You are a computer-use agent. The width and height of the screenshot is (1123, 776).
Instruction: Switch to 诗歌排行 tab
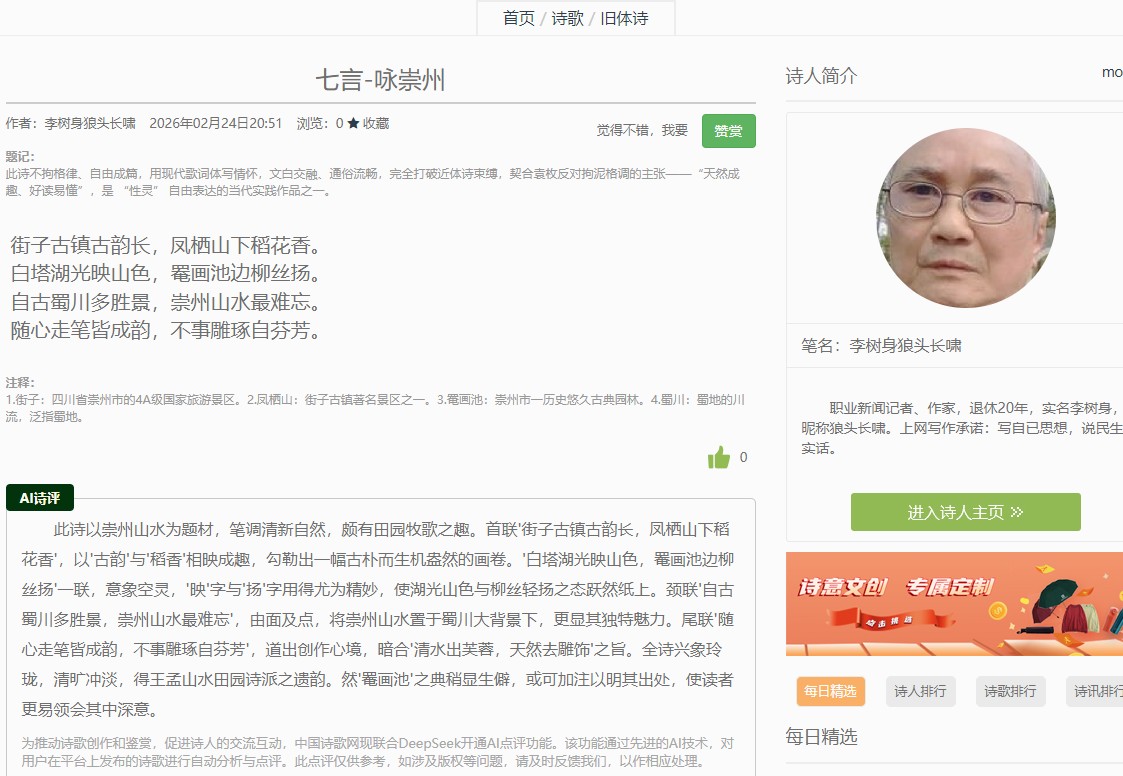point(1010,691)
